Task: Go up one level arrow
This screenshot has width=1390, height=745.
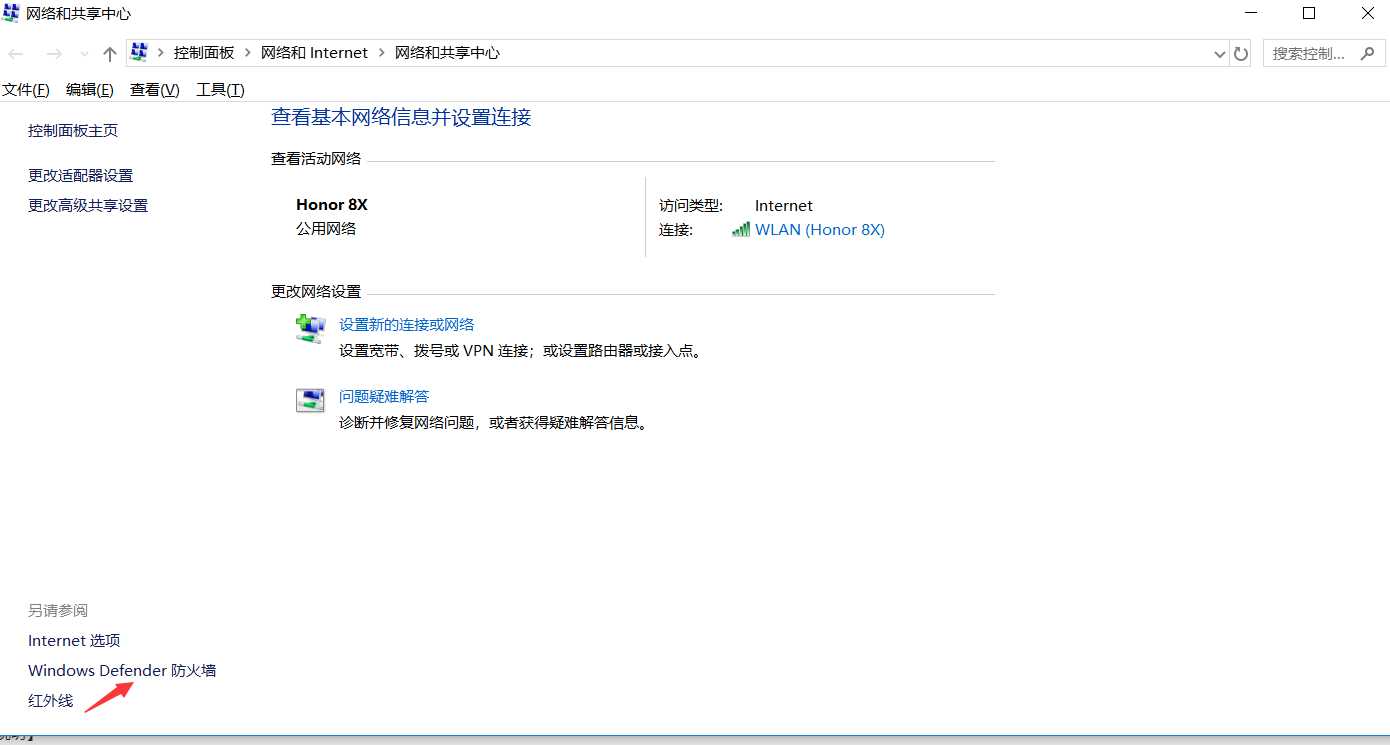Action: pos(110,54)
